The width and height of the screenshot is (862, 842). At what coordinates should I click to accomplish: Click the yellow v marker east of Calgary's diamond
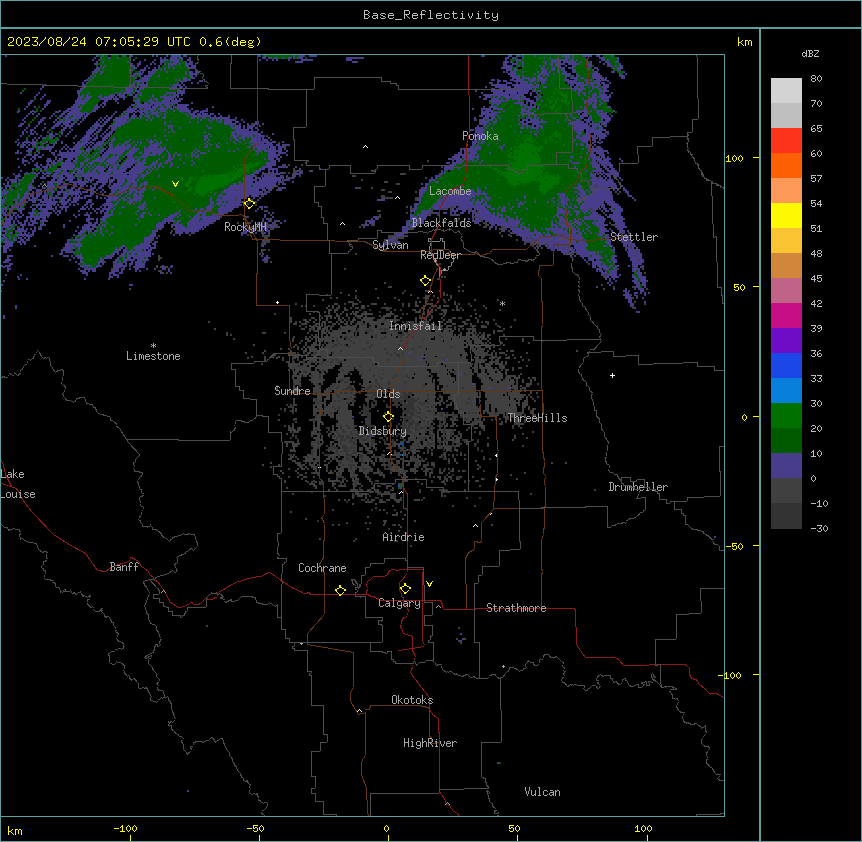click(x=429, y=584)
